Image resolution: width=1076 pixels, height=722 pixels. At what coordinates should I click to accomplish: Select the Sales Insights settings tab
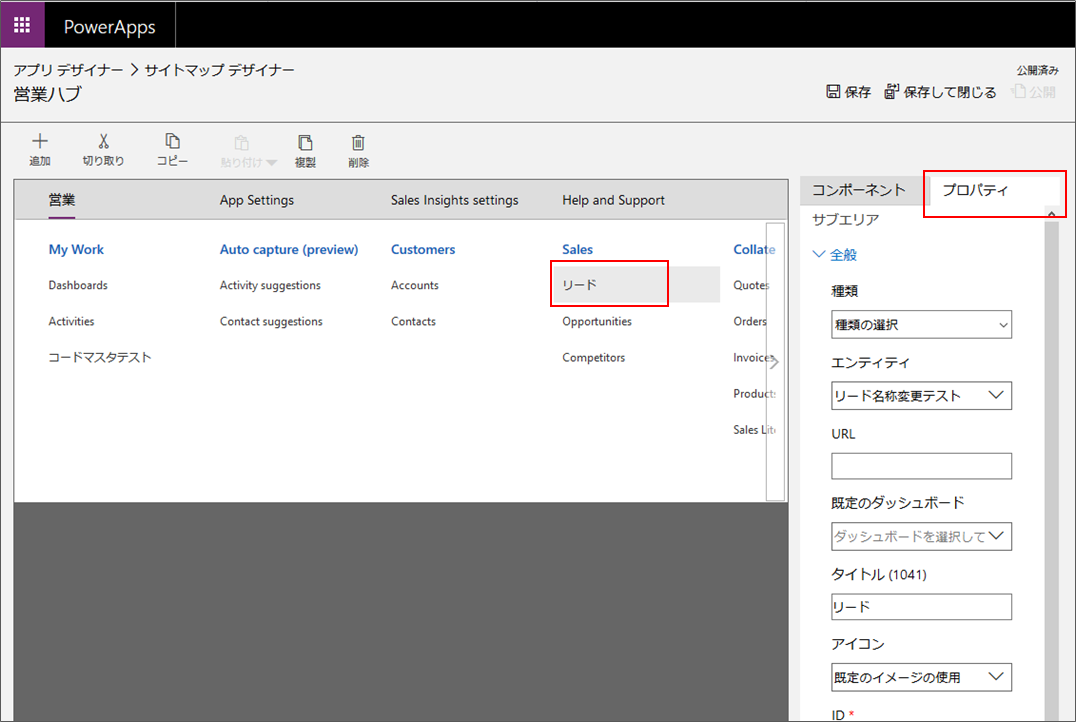(454, 200)
